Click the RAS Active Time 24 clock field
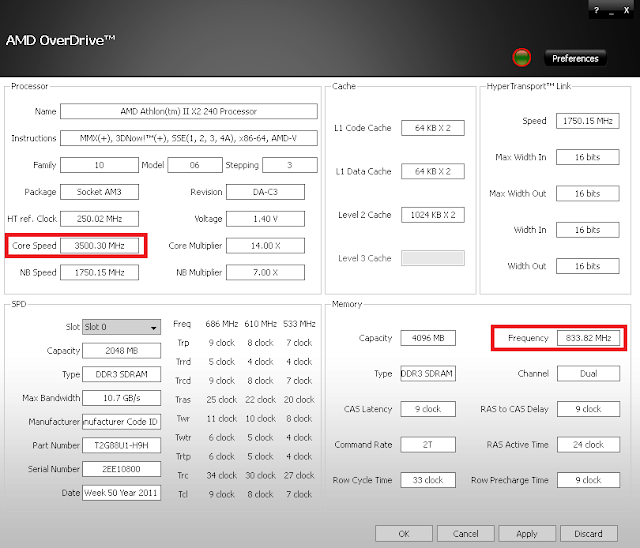This screenshot has width=640, height=548. [x=588, y=444]
